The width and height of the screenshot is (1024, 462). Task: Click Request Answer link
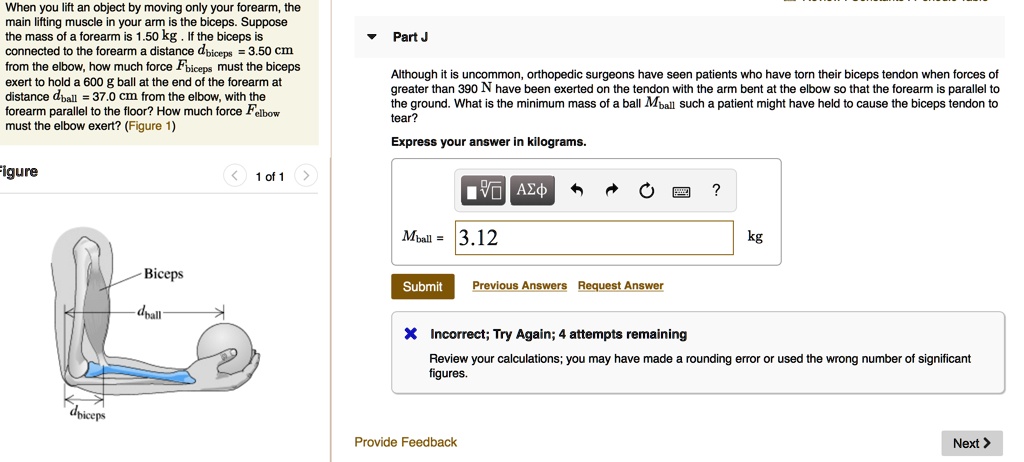[x=620, y=286]
